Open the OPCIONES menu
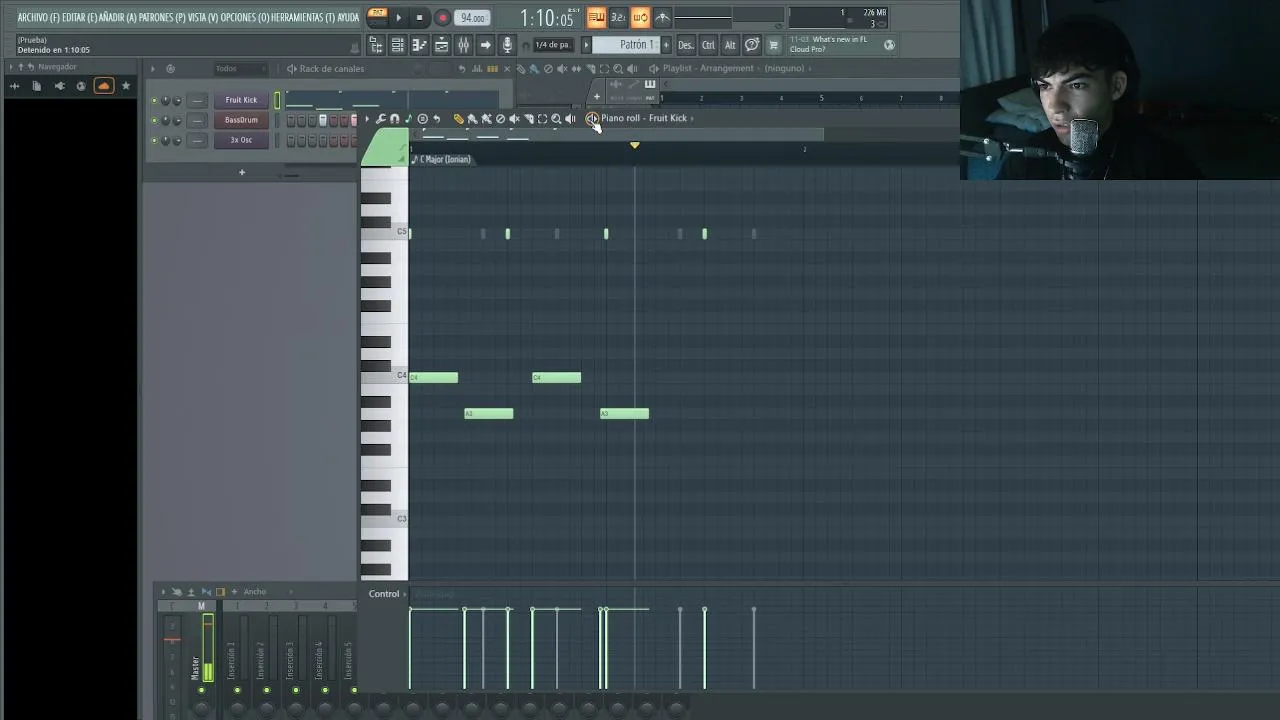The width and height of the screenshot is (1280, 720). pos(246,17)
